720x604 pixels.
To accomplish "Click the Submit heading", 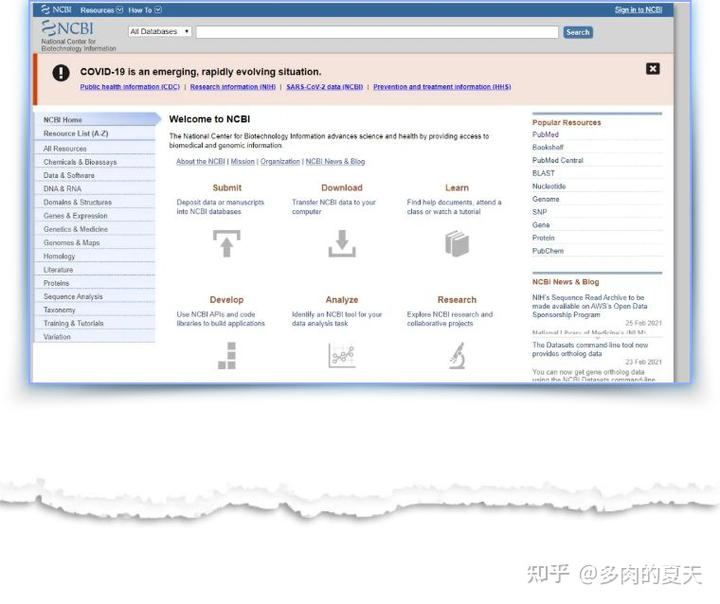I will click(227, 188).
